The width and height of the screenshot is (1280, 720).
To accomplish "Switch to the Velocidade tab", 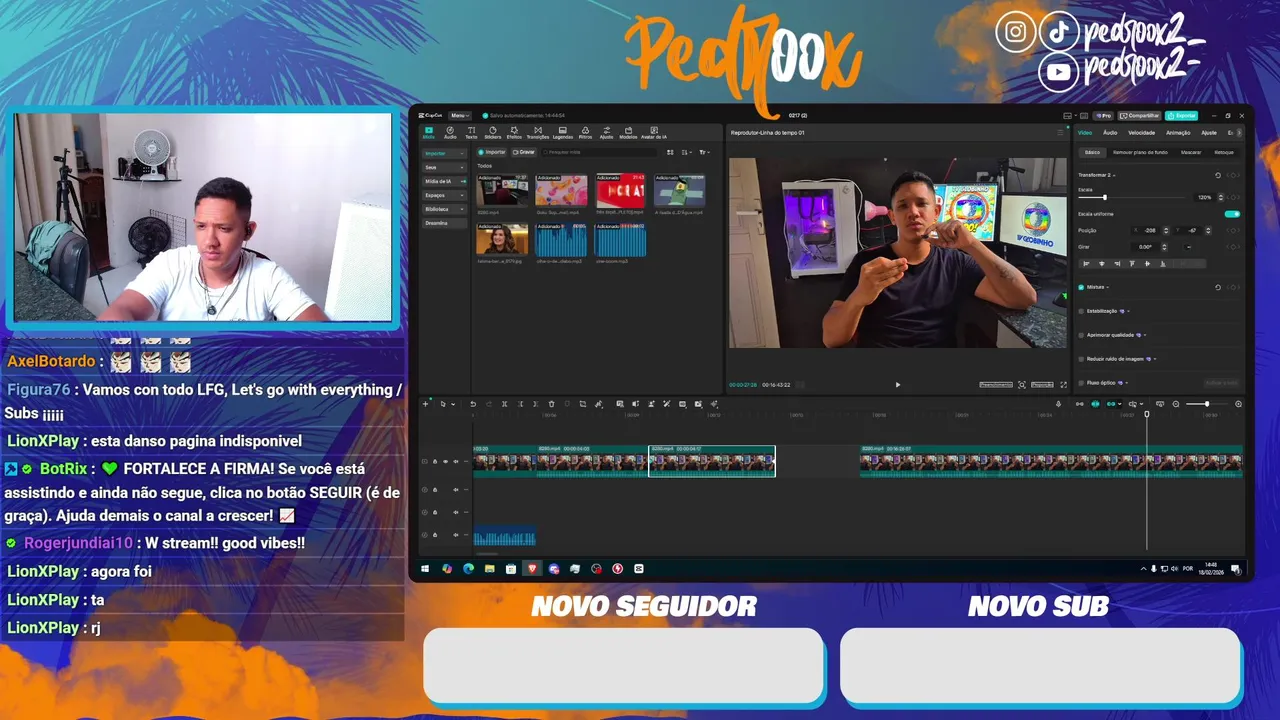I will [1141, 133].
